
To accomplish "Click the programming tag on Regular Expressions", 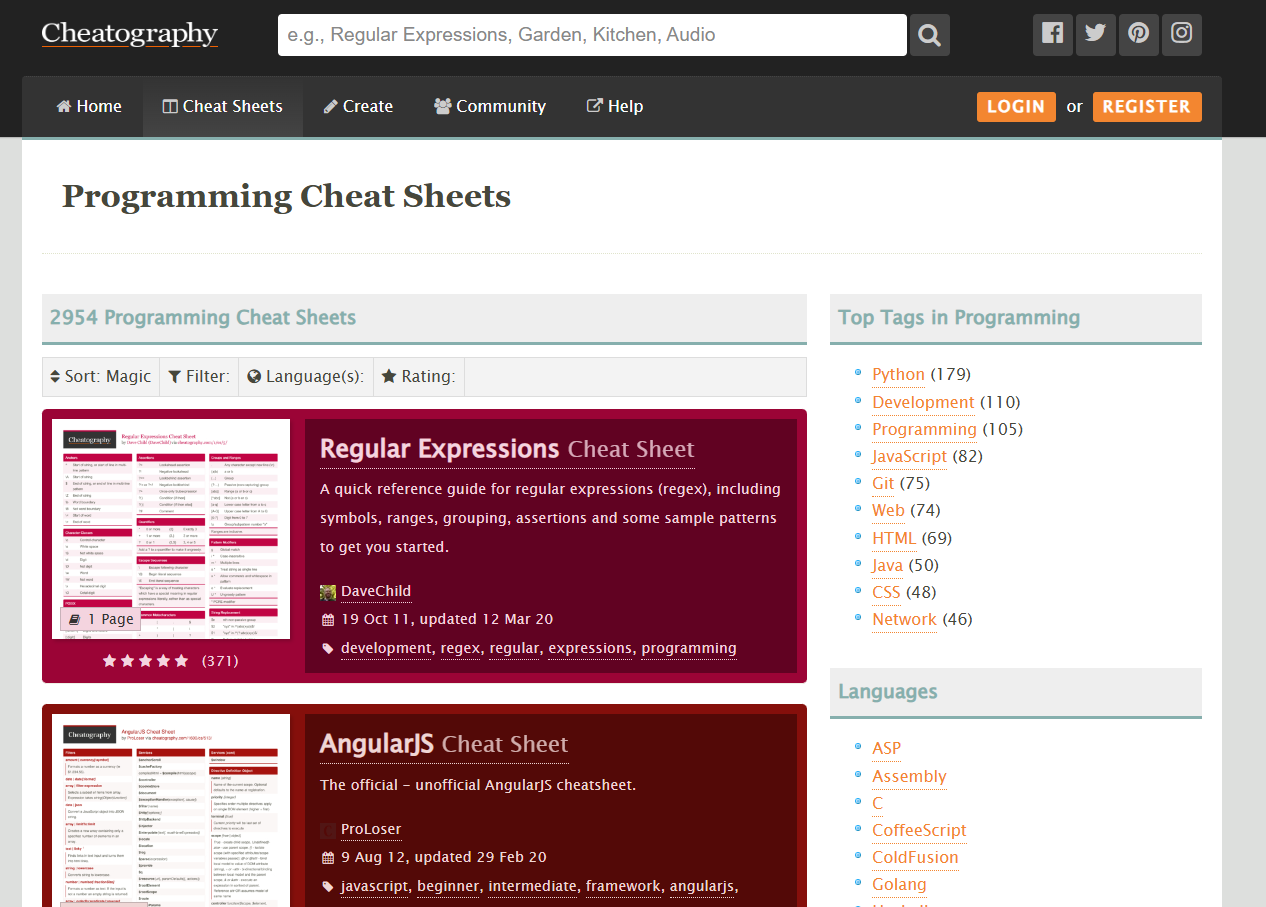I will pos(689,648).
